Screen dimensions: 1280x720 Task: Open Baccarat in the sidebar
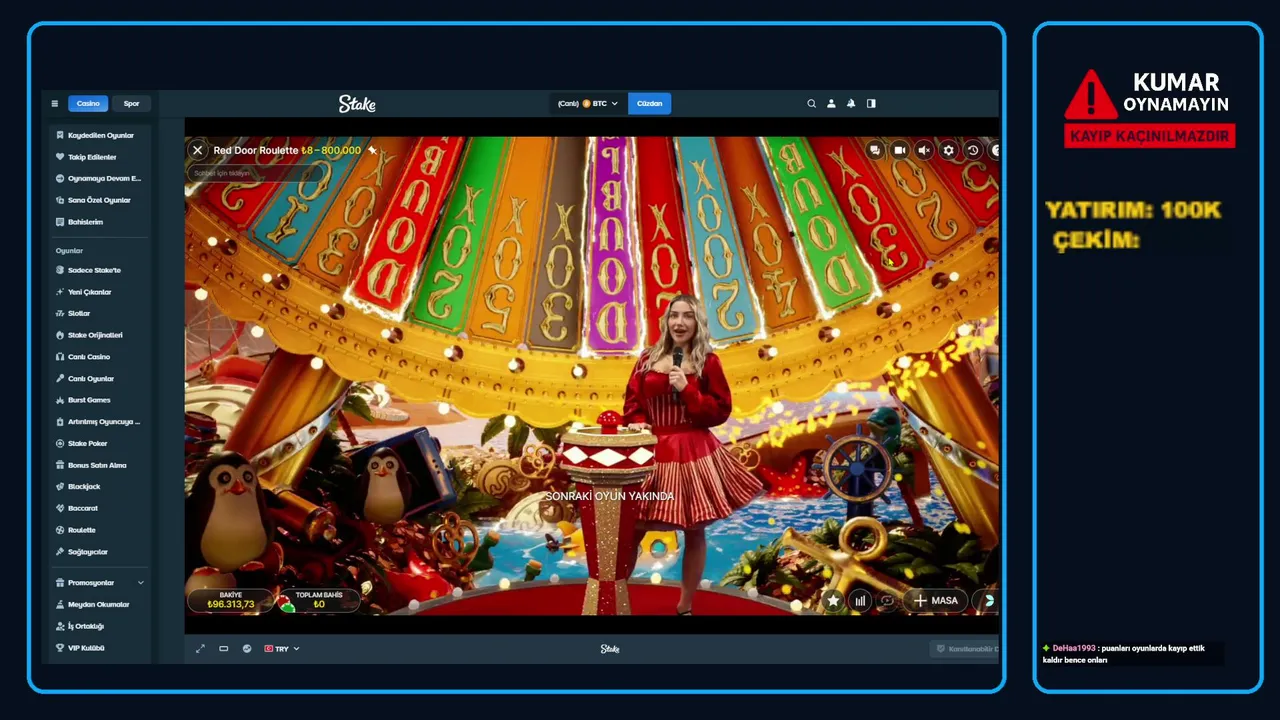pos(100,508)
